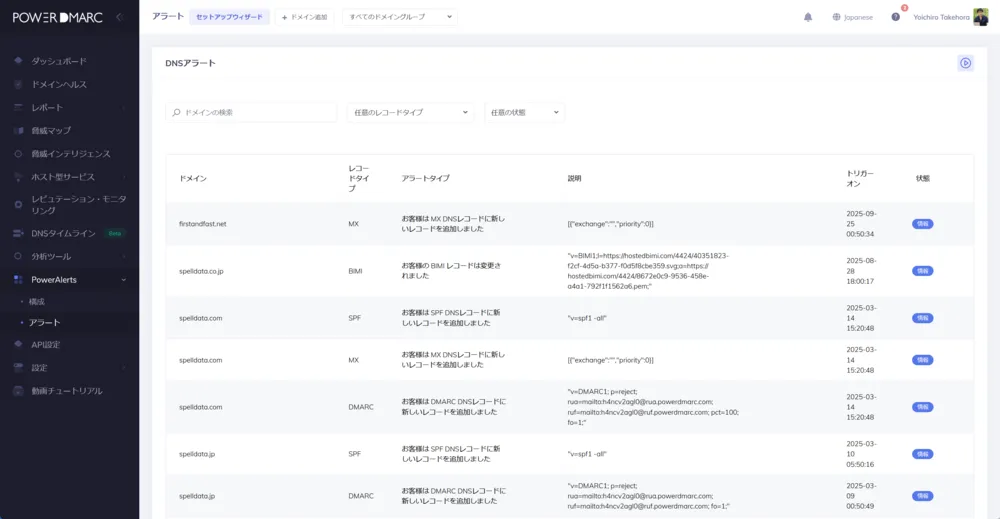The image size is (1000, 519).
Task: Click status badge in BIMI row
Action: click(x=922, y=271)
